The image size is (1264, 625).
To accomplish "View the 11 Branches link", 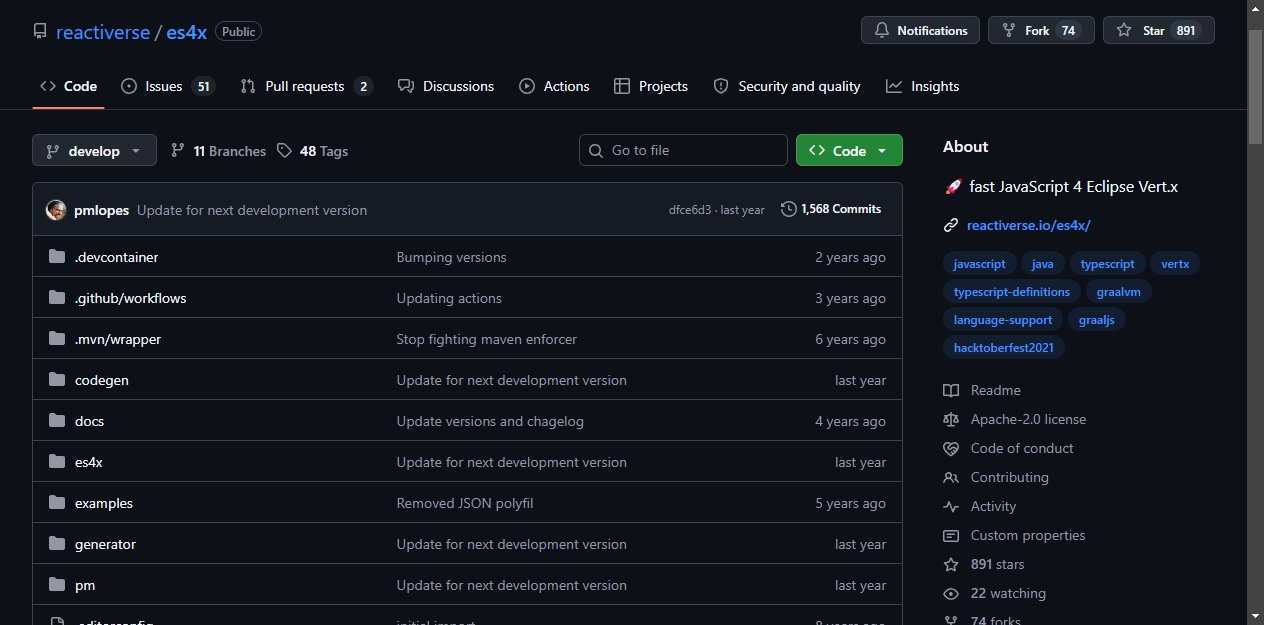I will click(x=218, y=151).
